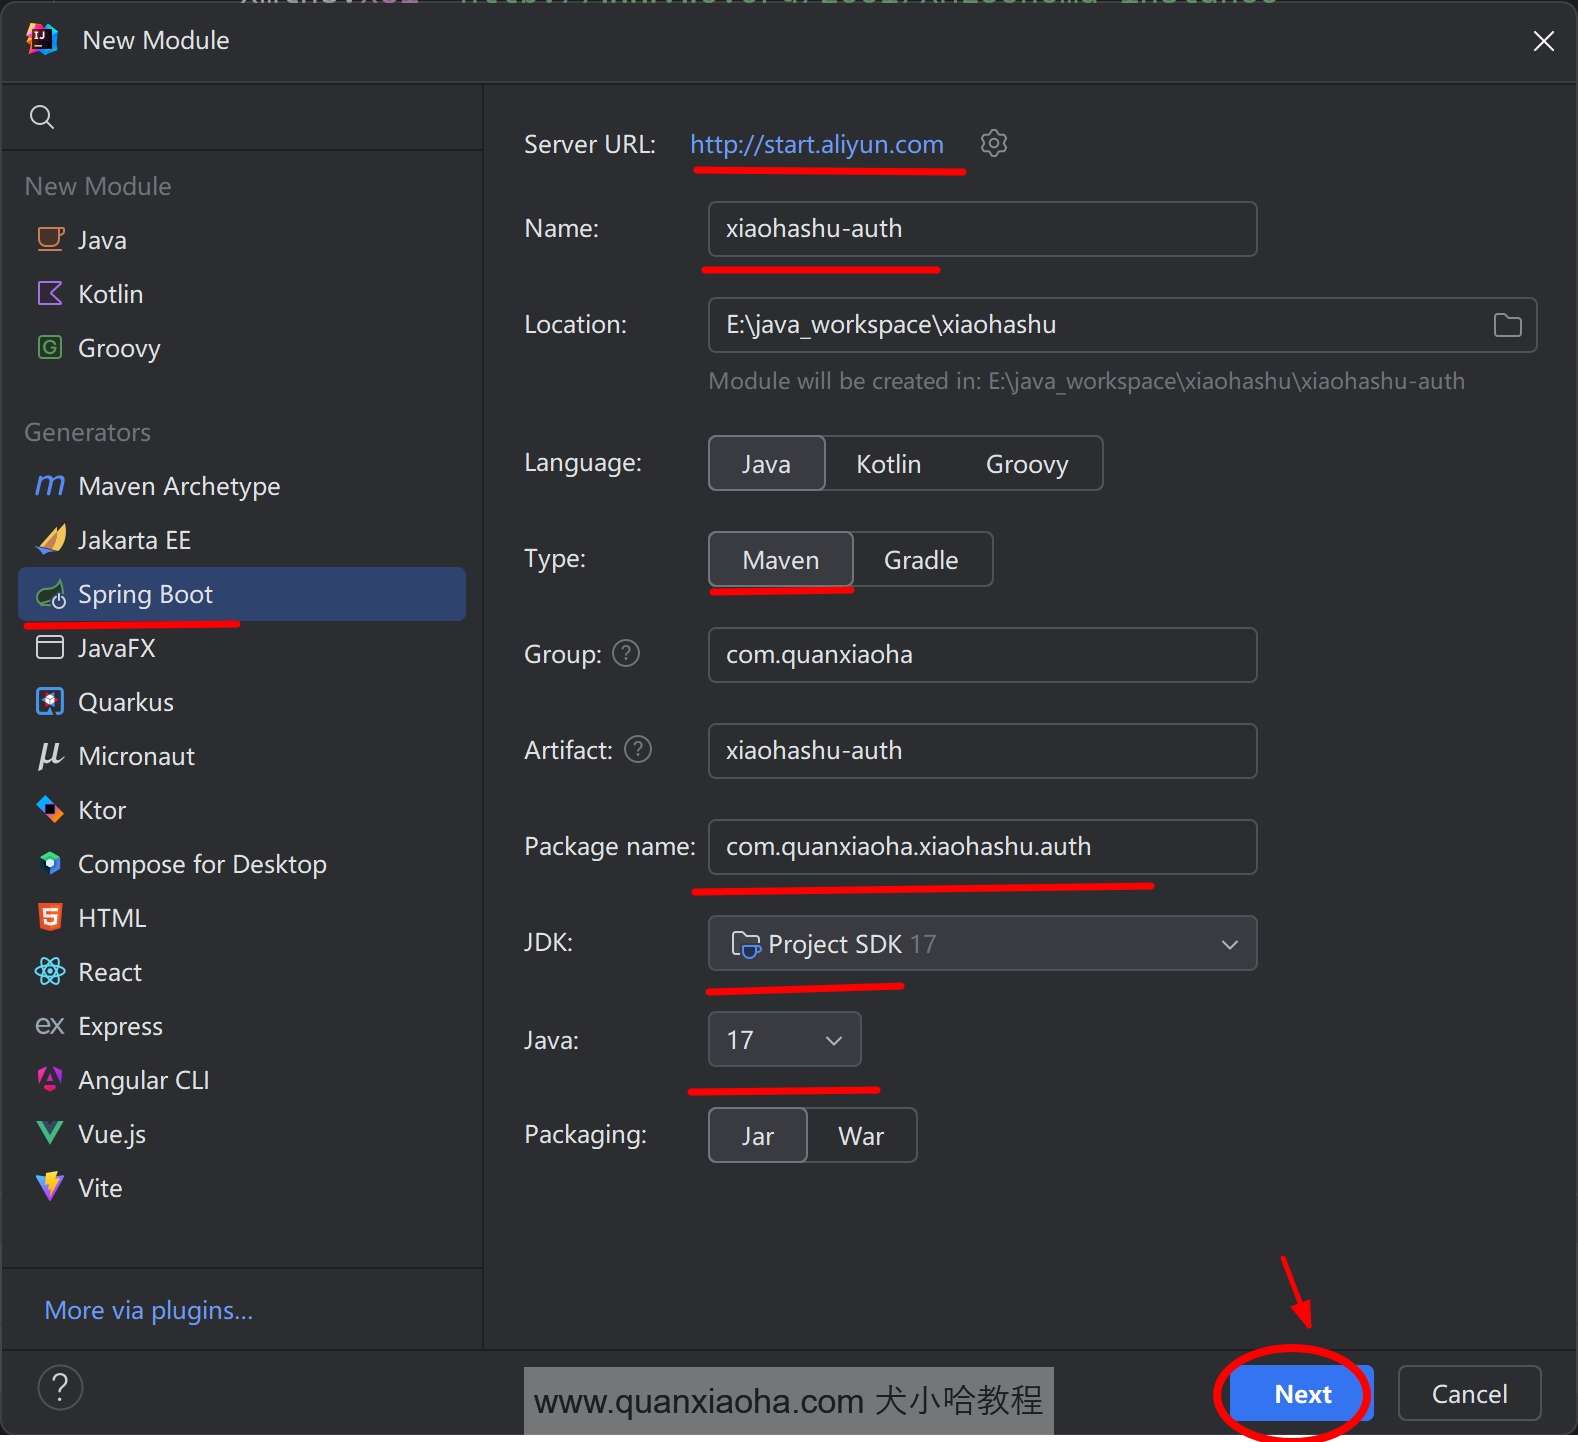
Task: Focus the Artifact input field
Action: [x=982, y=751]
